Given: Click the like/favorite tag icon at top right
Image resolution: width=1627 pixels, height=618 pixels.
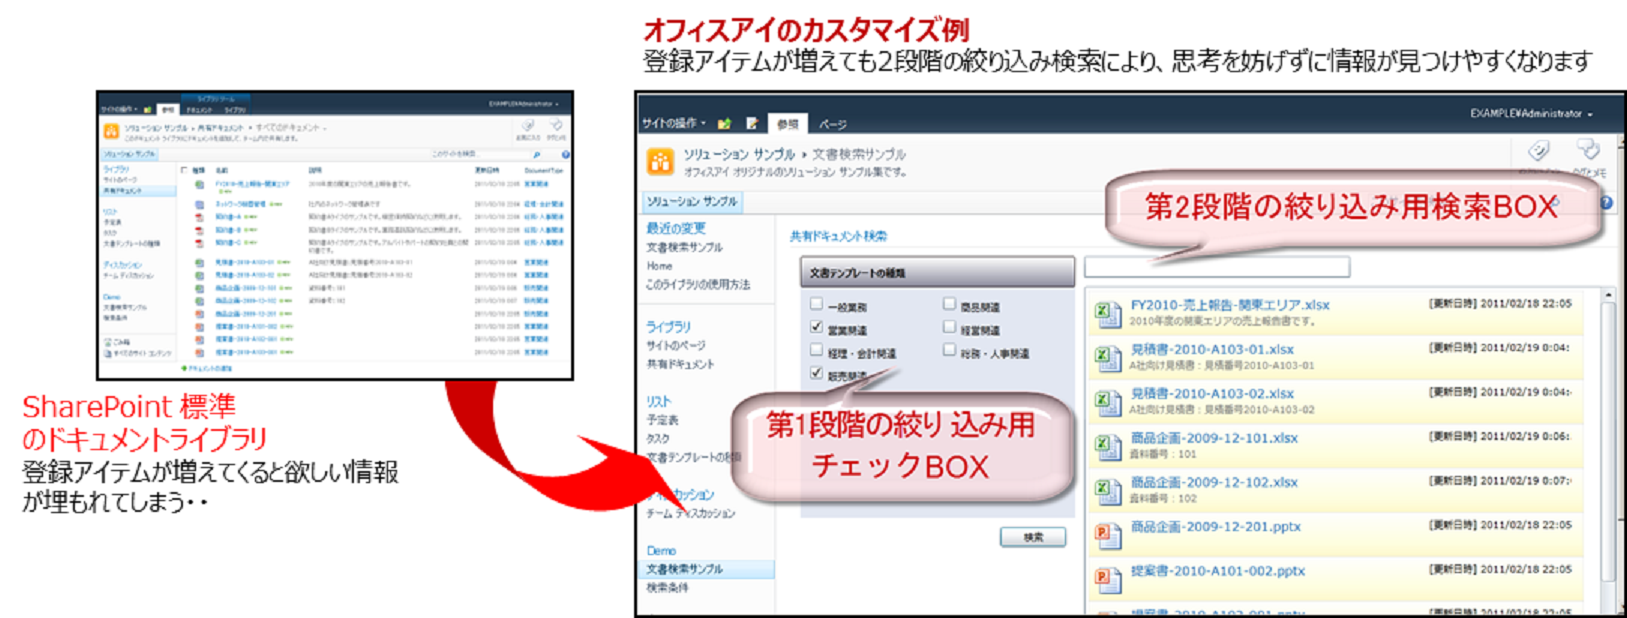Looking at the screenshot, I should [1539, 151].
